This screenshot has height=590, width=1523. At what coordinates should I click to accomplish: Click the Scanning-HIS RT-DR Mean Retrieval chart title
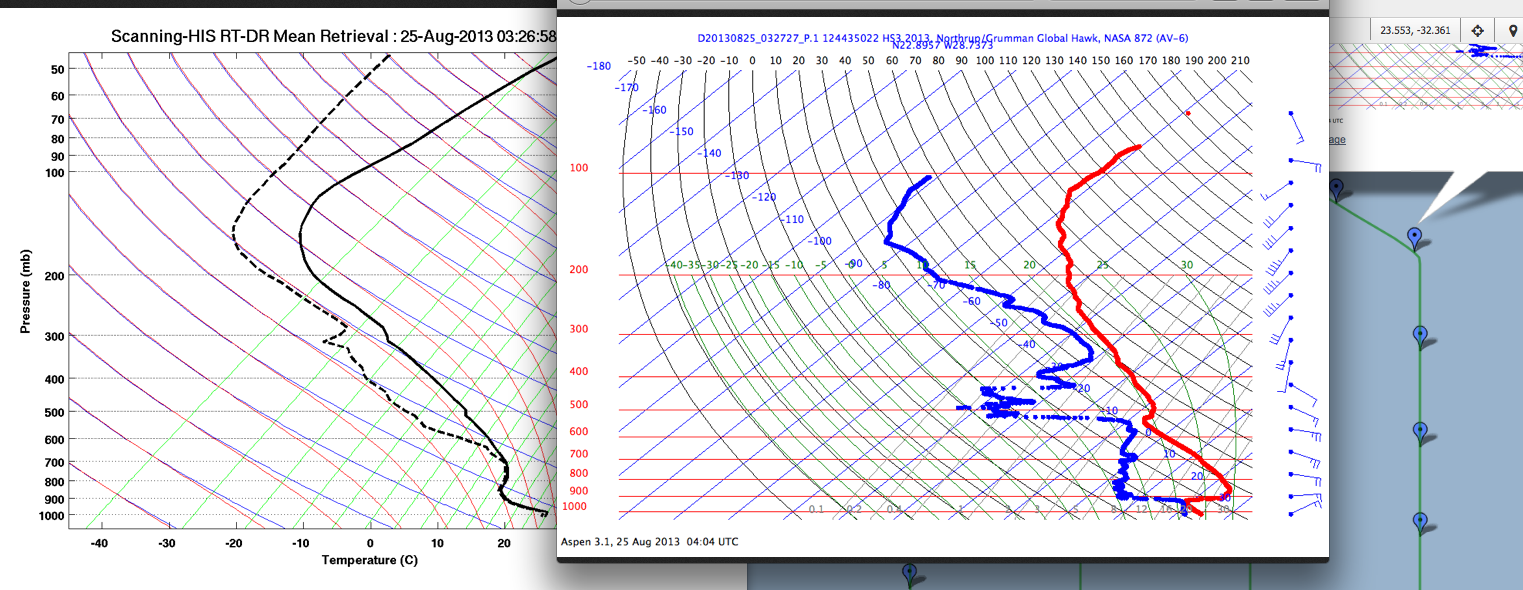pos(330,36)
